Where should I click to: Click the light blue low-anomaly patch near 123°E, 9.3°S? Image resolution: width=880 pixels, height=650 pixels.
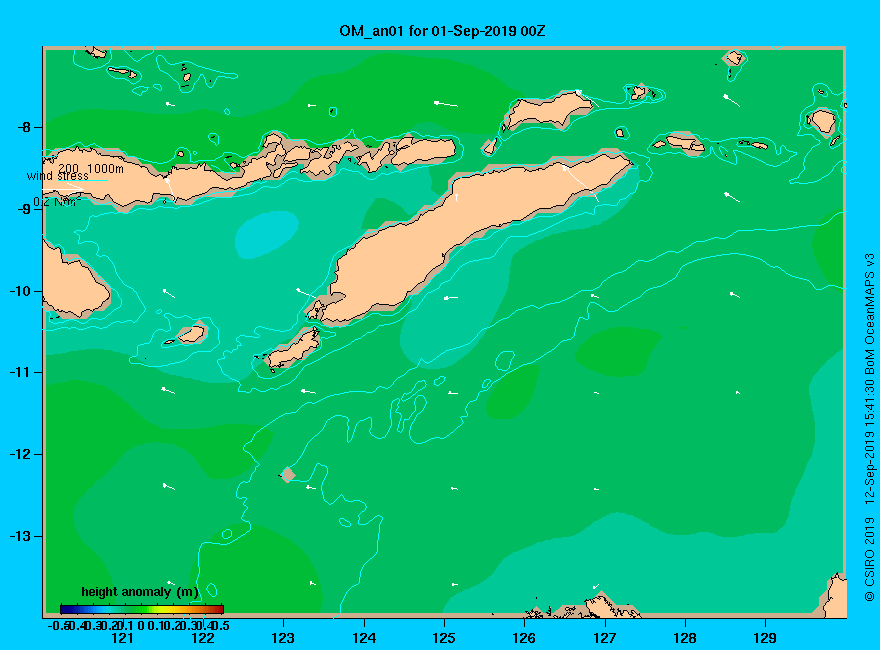(267, 234)
